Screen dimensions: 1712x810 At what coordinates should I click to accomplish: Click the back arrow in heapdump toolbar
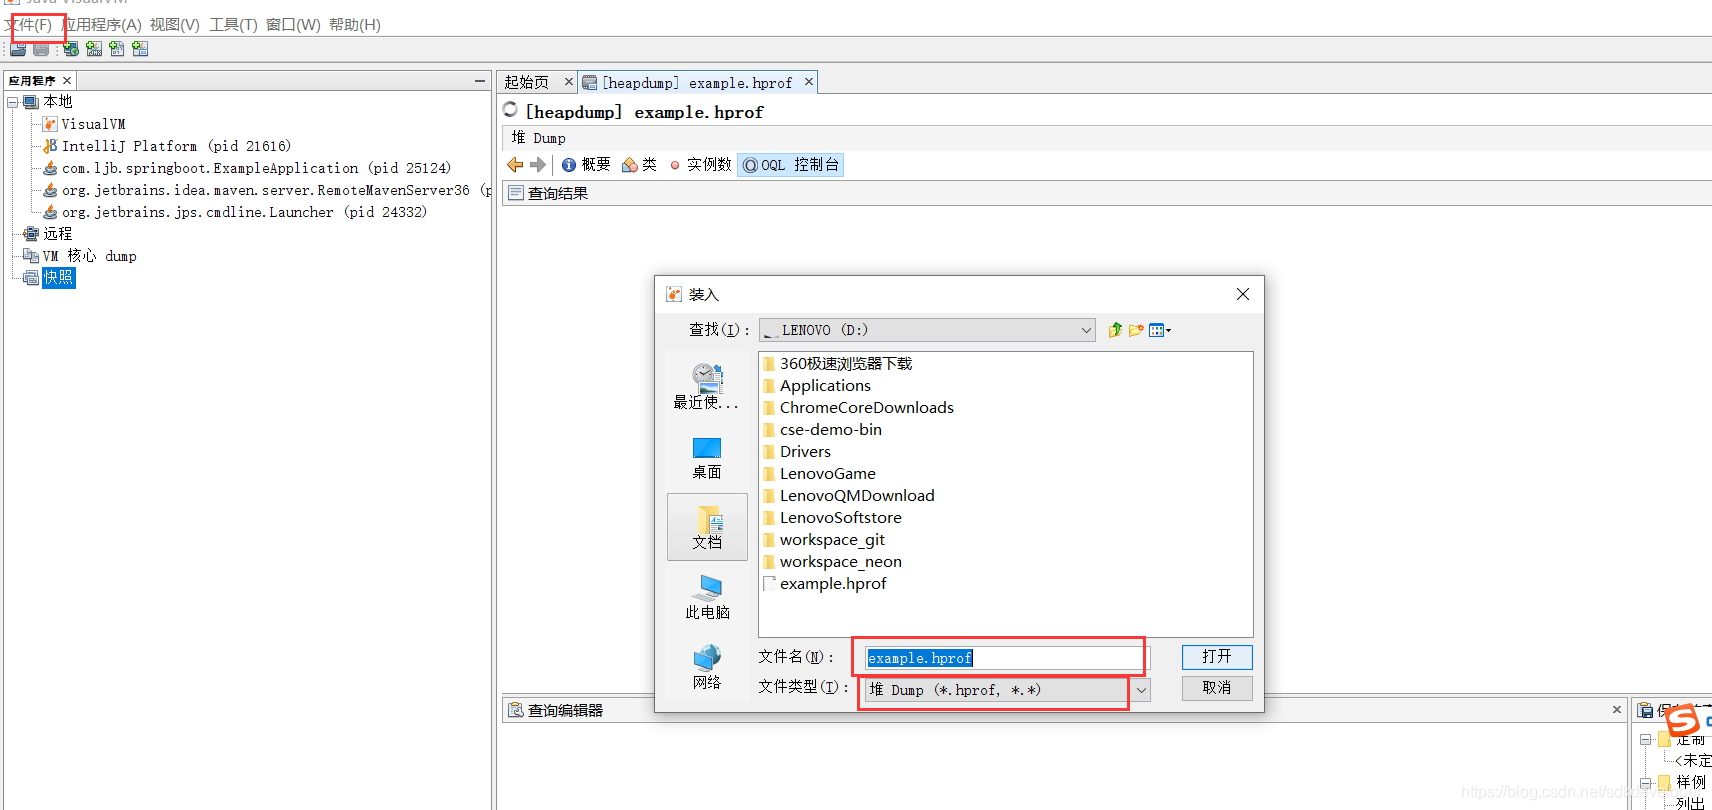(x=515, y=165)
